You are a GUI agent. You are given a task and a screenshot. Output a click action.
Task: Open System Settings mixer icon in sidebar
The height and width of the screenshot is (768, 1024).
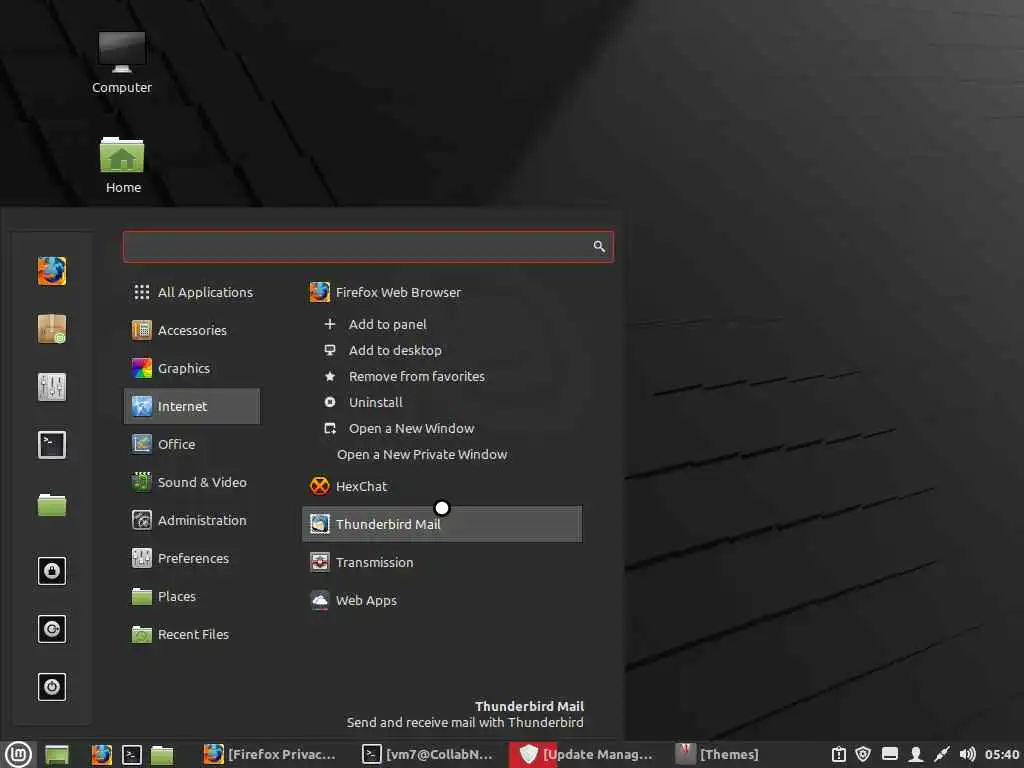click(x=52, y=387)
